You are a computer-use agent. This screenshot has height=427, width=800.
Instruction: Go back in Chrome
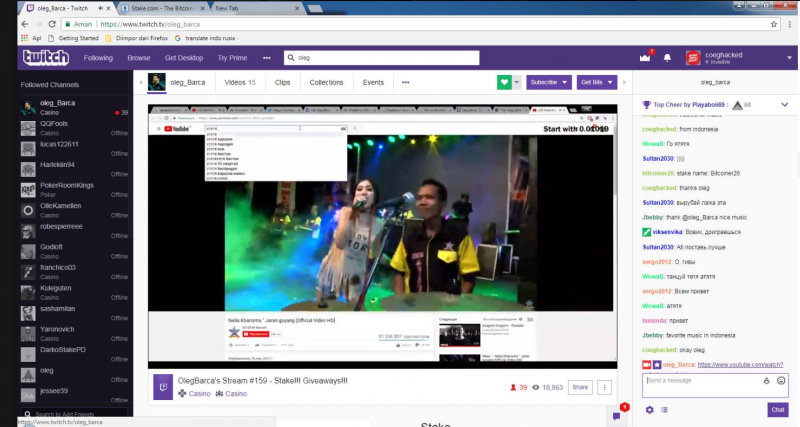(24, 24)
